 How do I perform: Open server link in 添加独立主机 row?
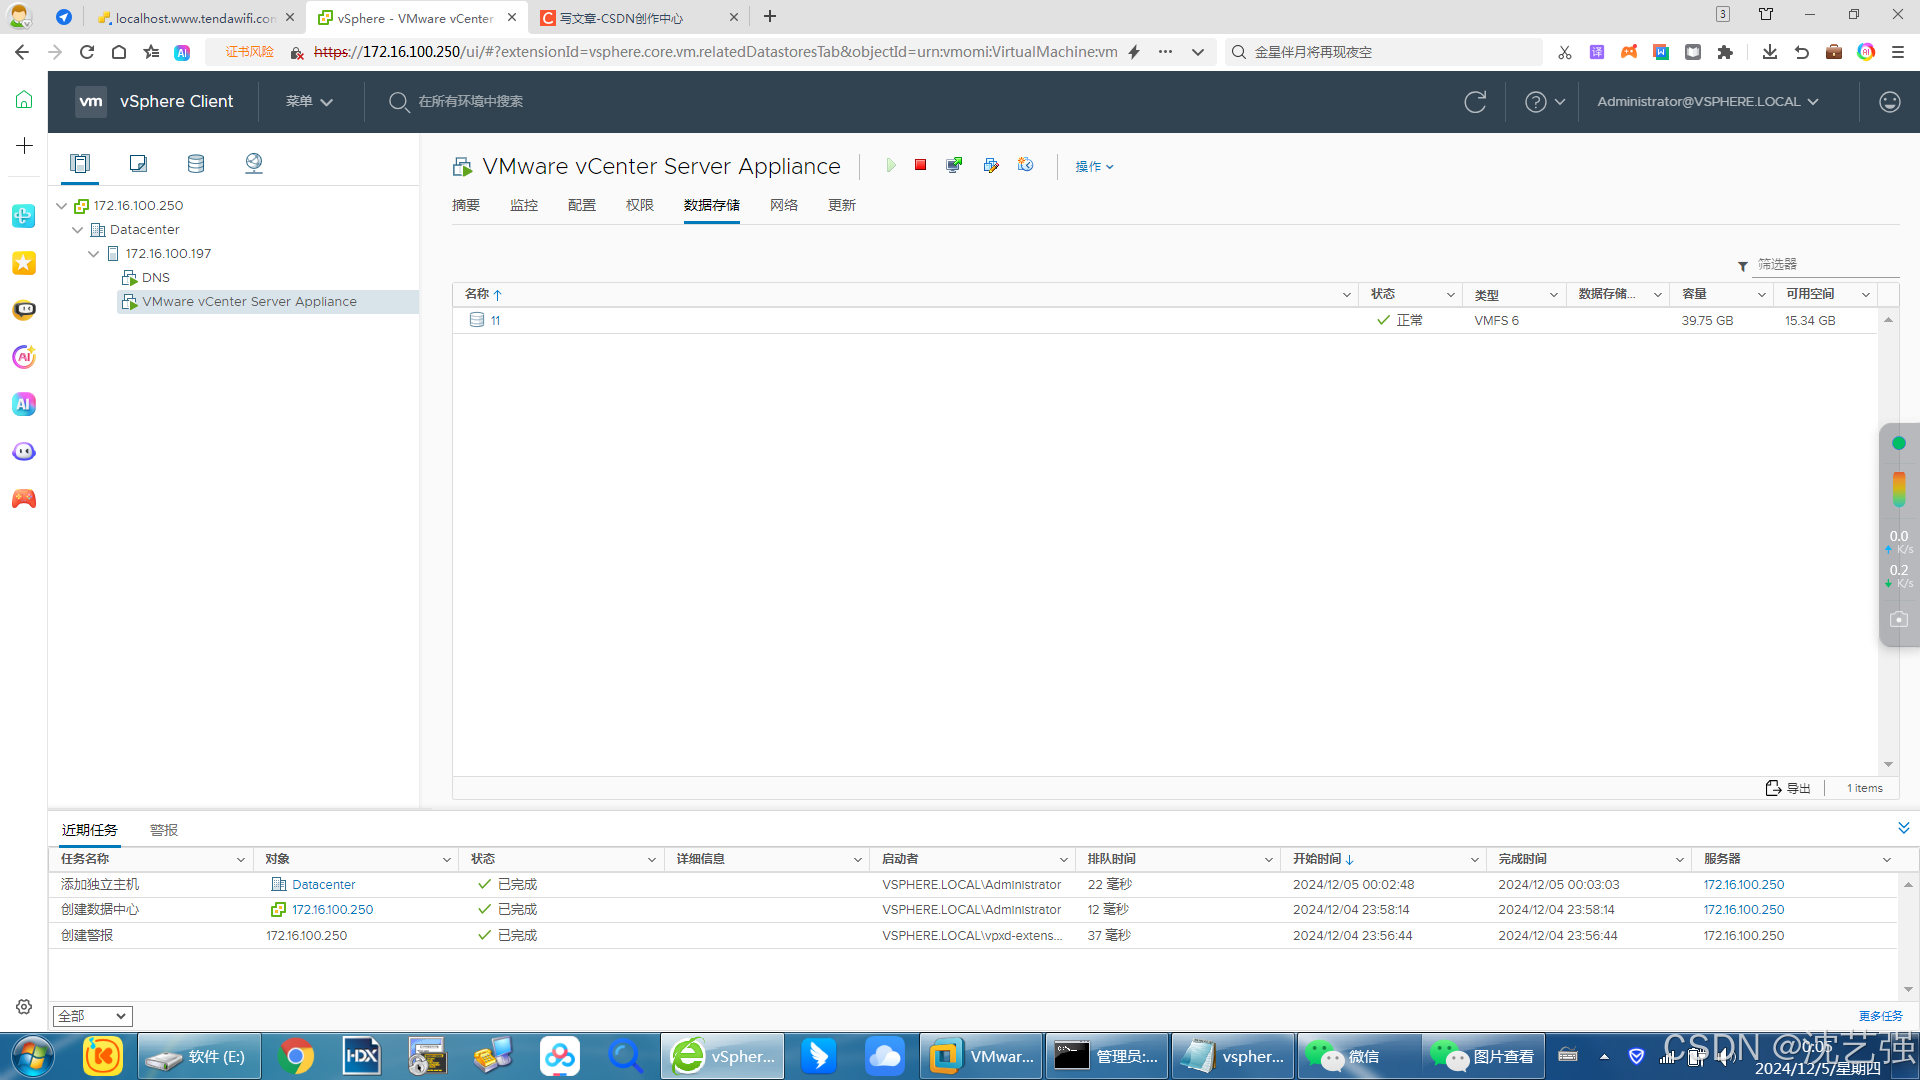pyautogui.click(x=1743, y=884)
